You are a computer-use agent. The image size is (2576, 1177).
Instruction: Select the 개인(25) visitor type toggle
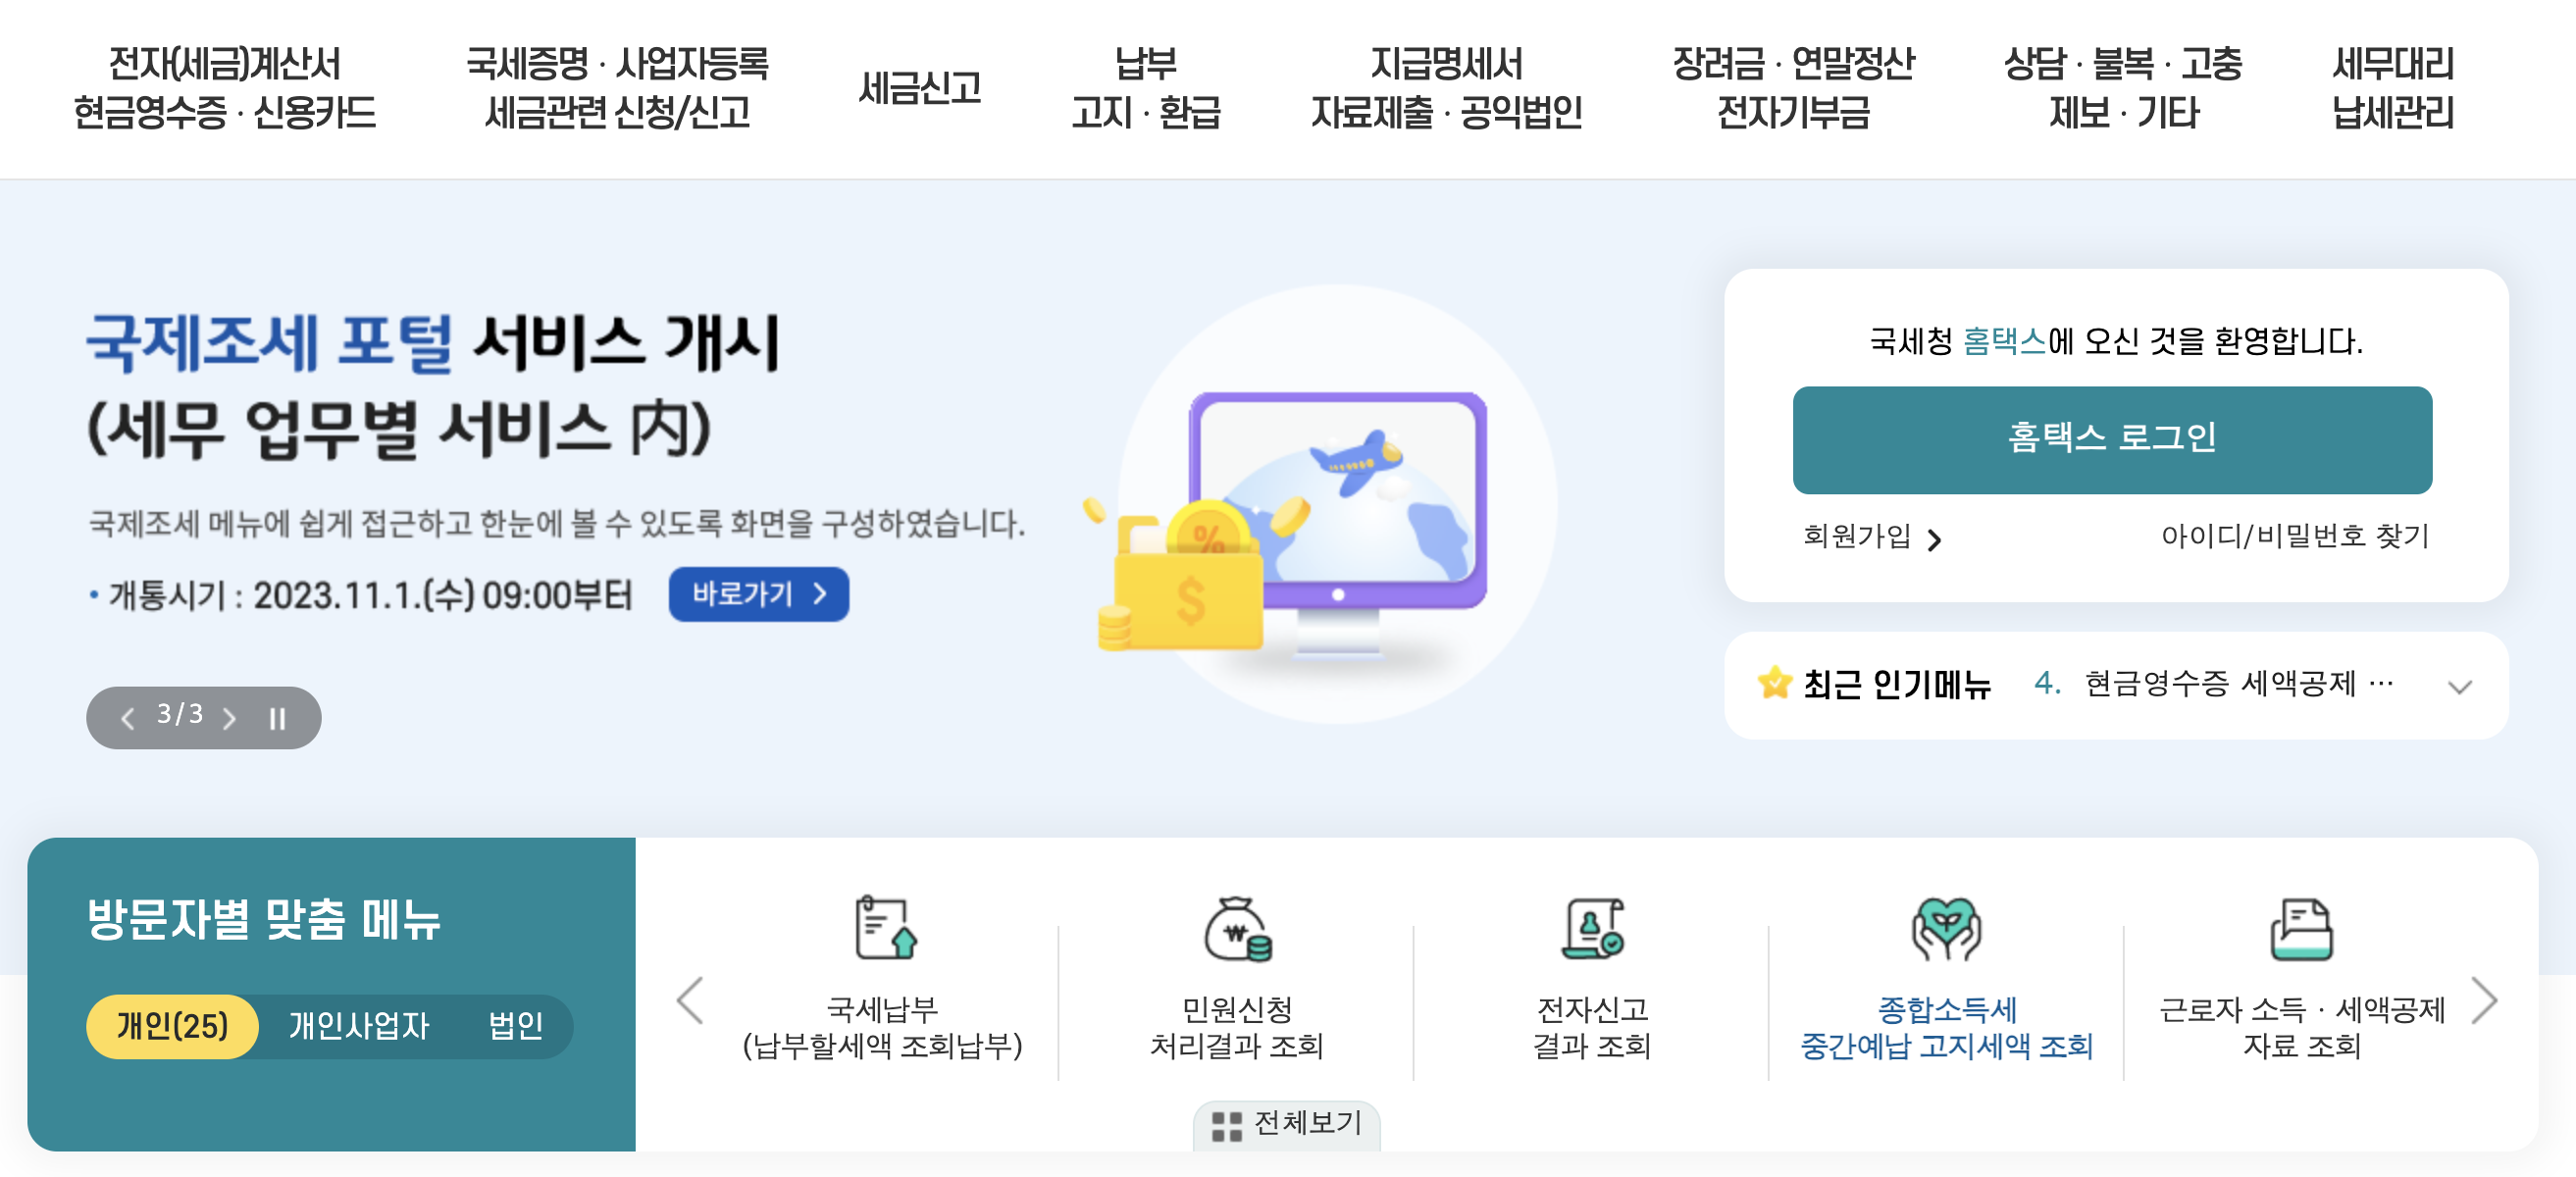point(172,1026)
